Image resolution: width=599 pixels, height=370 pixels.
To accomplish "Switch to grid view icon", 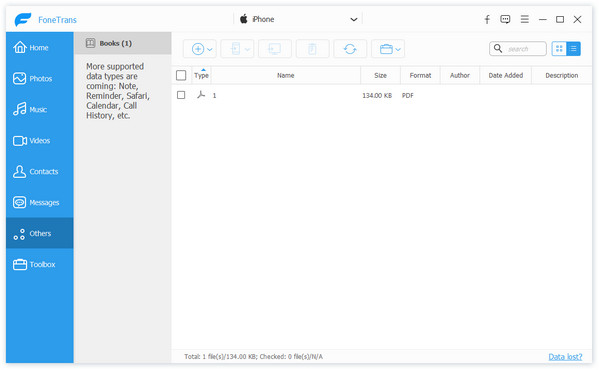I will (x=559, y=48).
